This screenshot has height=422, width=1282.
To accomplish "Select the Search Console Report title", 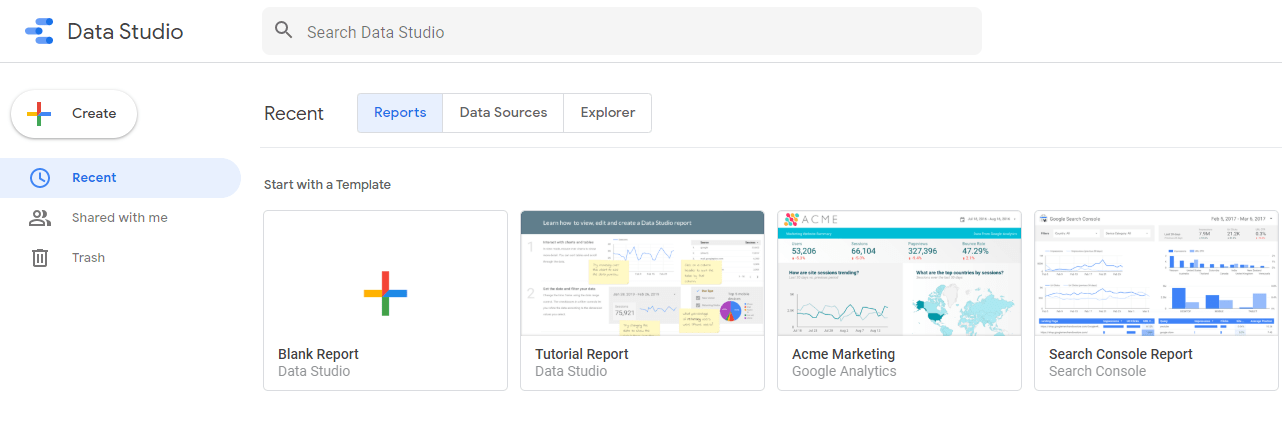I will [x=1120, y=354].
